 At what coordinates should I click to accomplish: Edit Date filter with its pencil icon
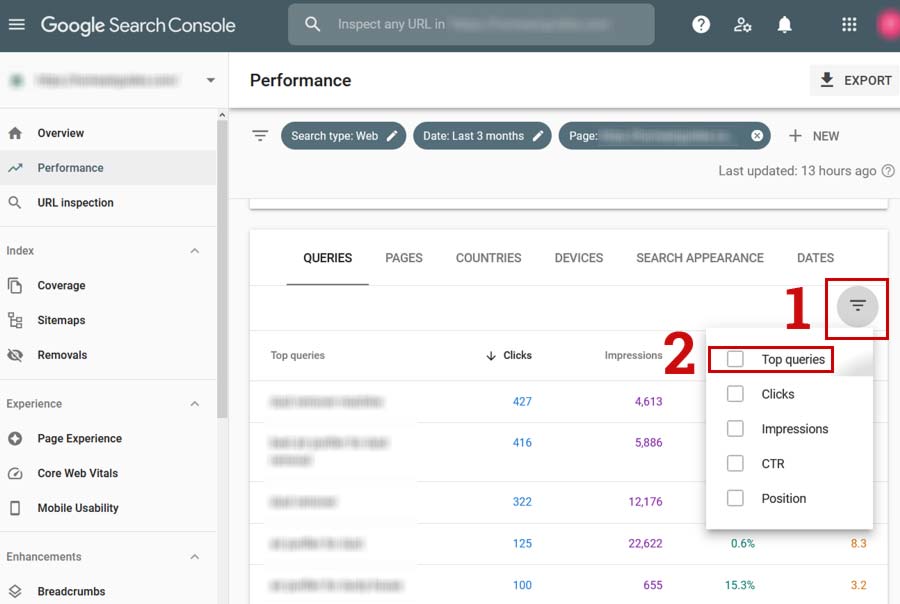point(538,136)
